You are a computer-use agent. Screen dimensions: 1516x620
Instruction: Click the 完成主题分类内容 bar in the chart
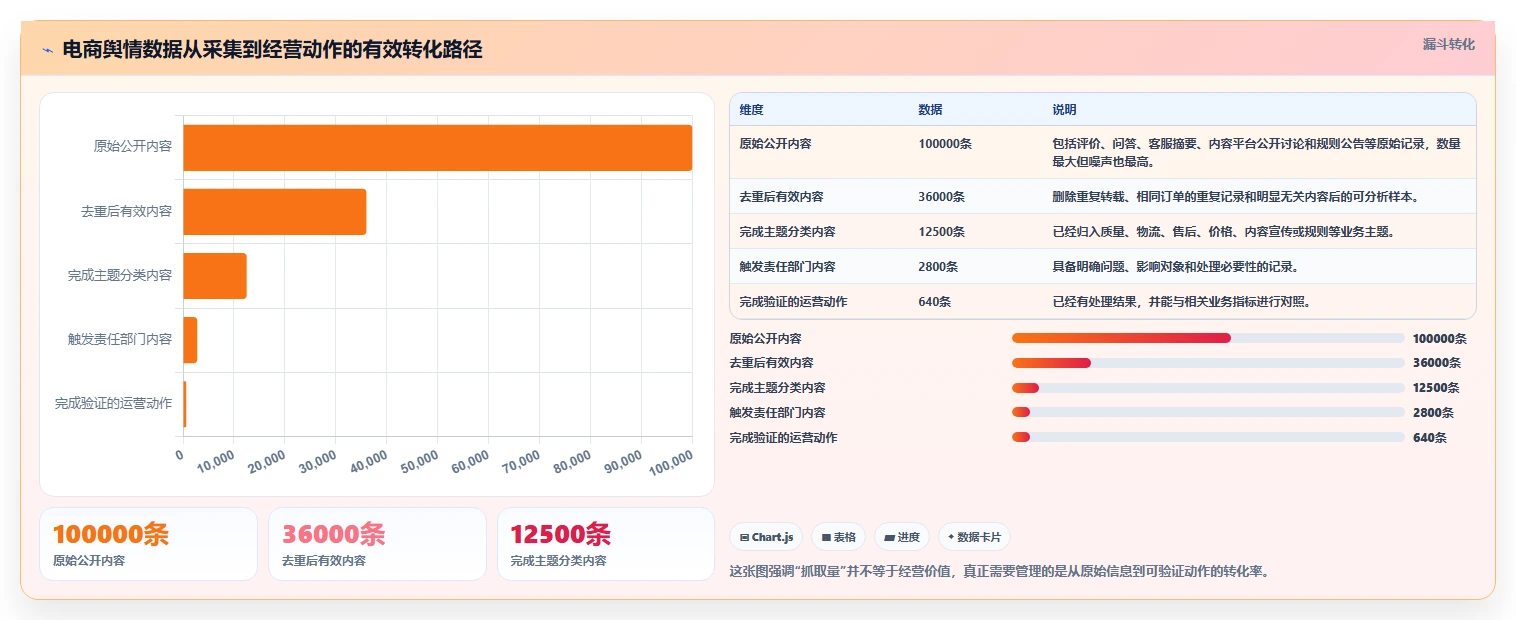coord(215,276)
